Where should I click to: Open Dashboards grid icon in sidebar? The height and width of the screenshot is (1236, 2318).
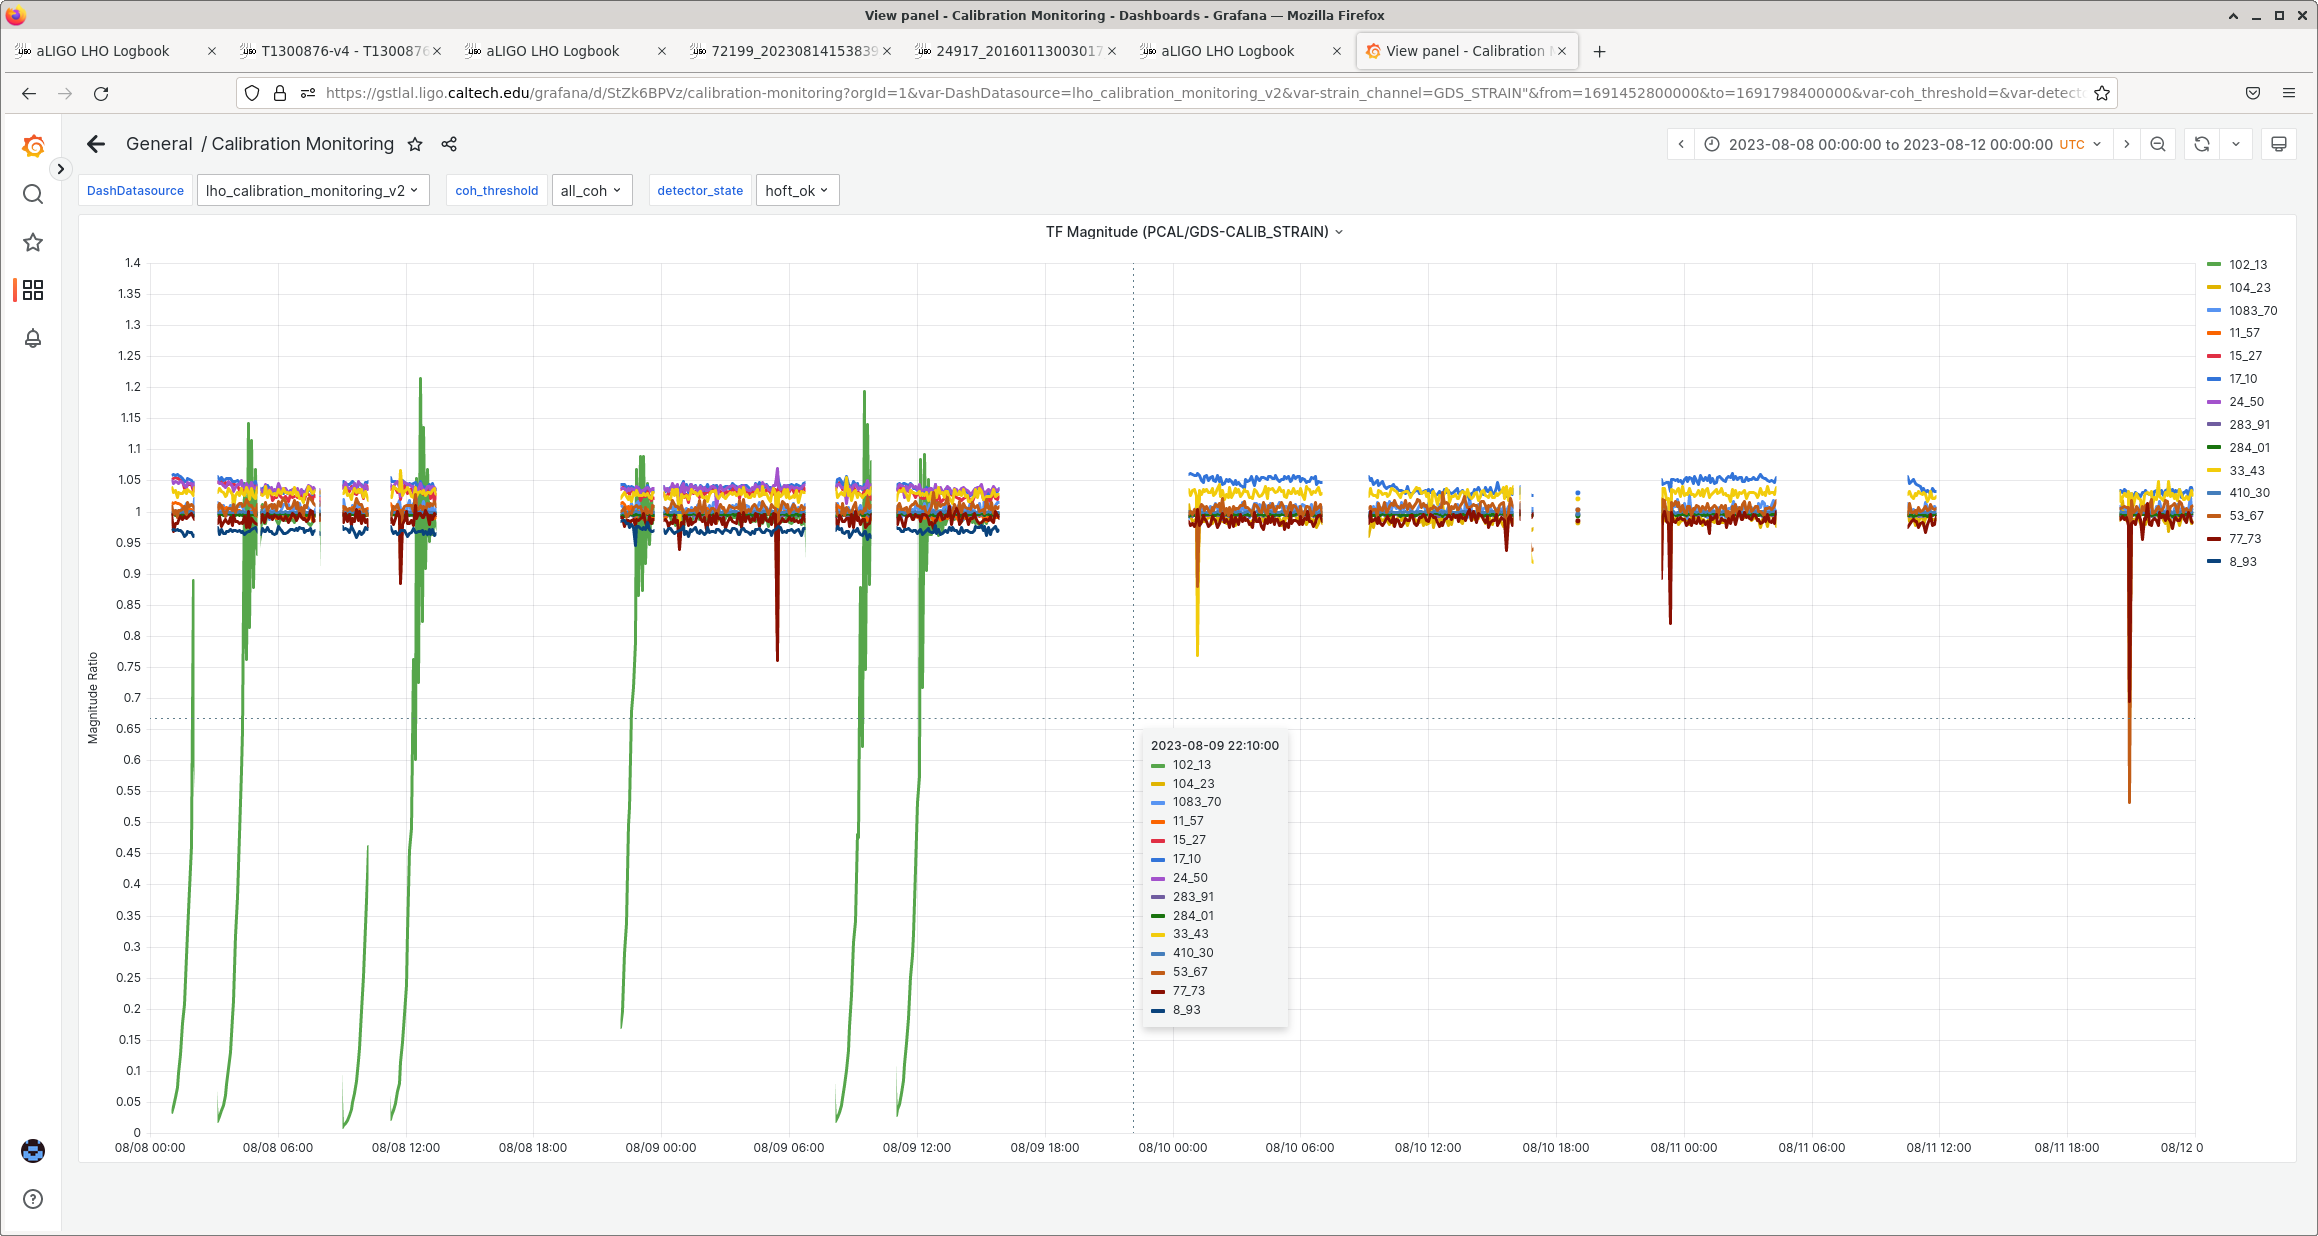33,290
